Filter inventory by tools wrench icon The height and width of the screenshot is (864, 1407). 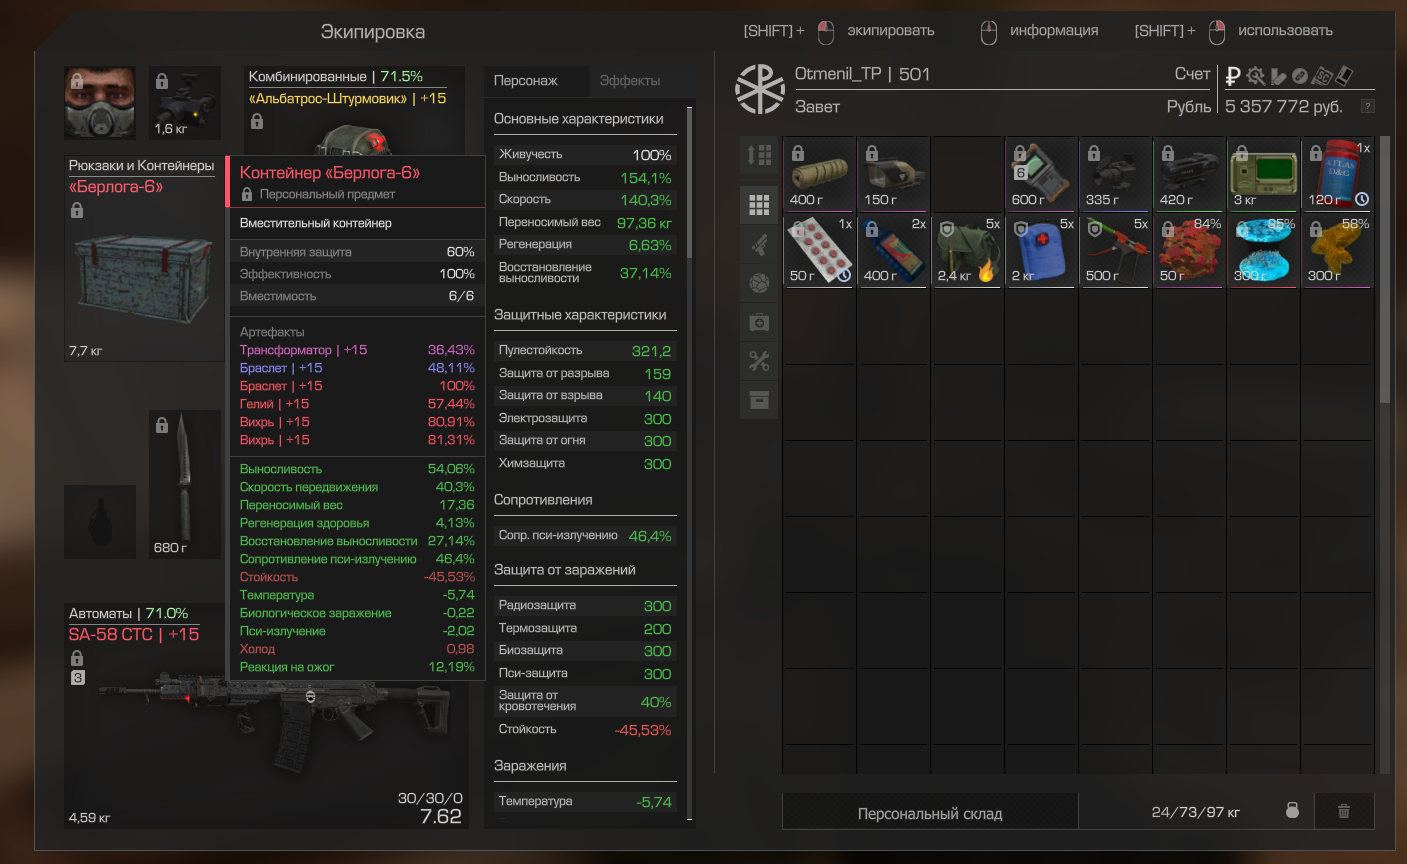[x=759, y=361]
